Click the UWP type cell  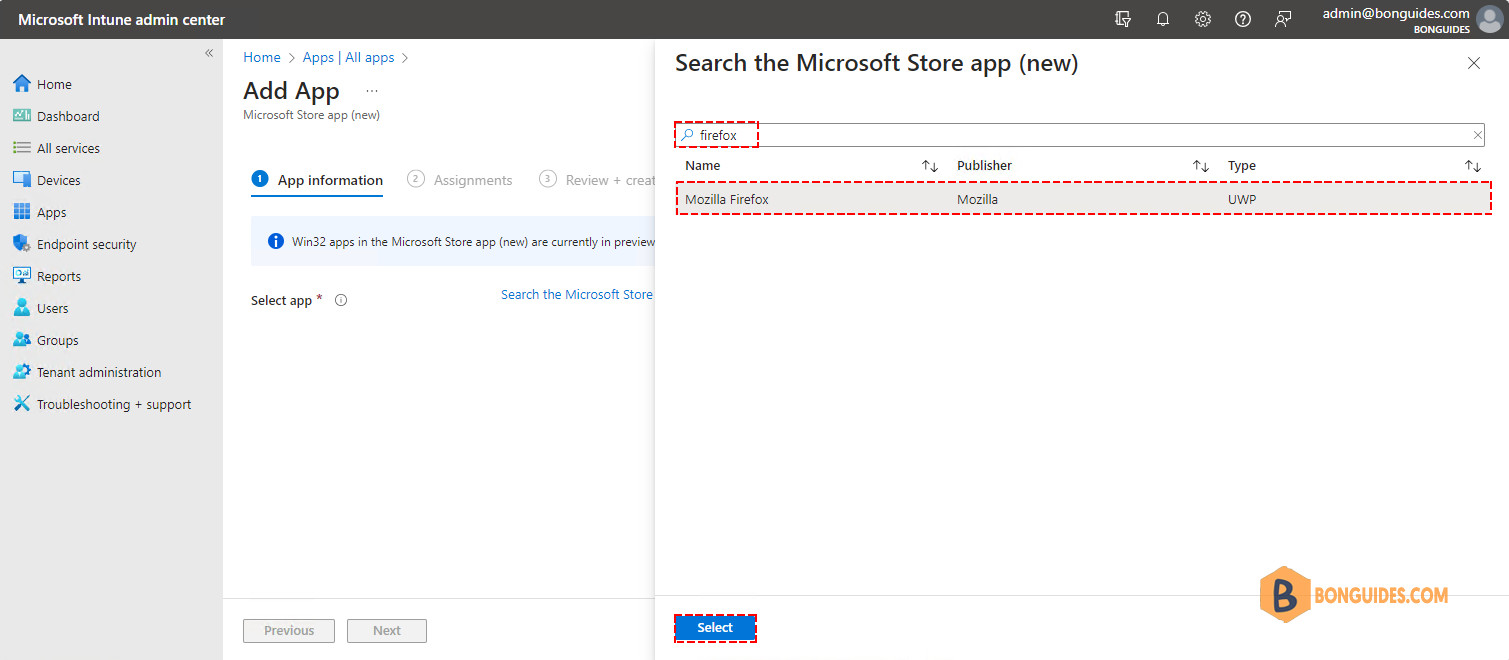1242,200
